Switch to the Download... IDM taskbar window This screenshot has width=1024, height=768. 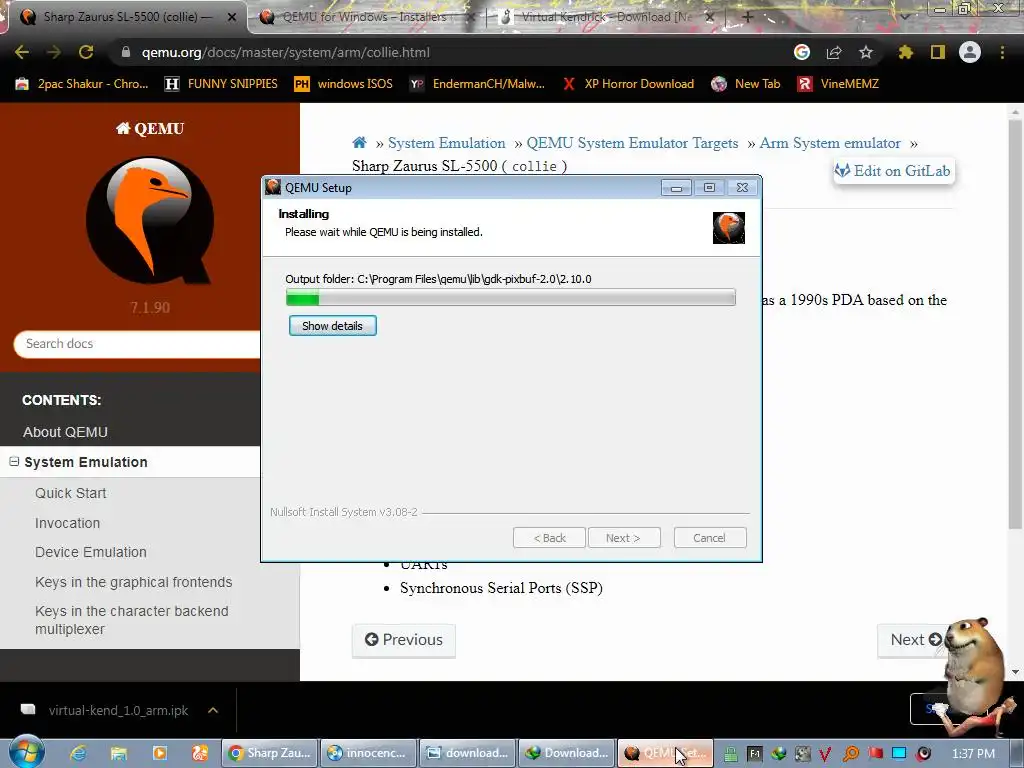568,753
